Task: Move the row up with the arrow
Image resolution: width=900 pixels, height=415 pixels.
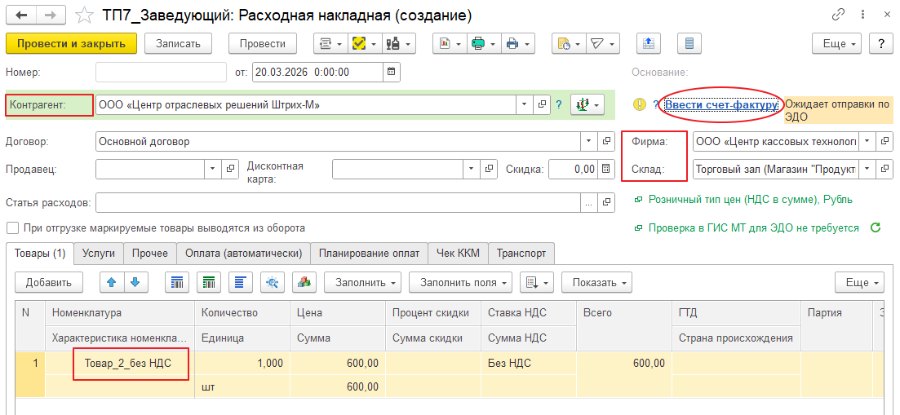Action: click(111, 282)
